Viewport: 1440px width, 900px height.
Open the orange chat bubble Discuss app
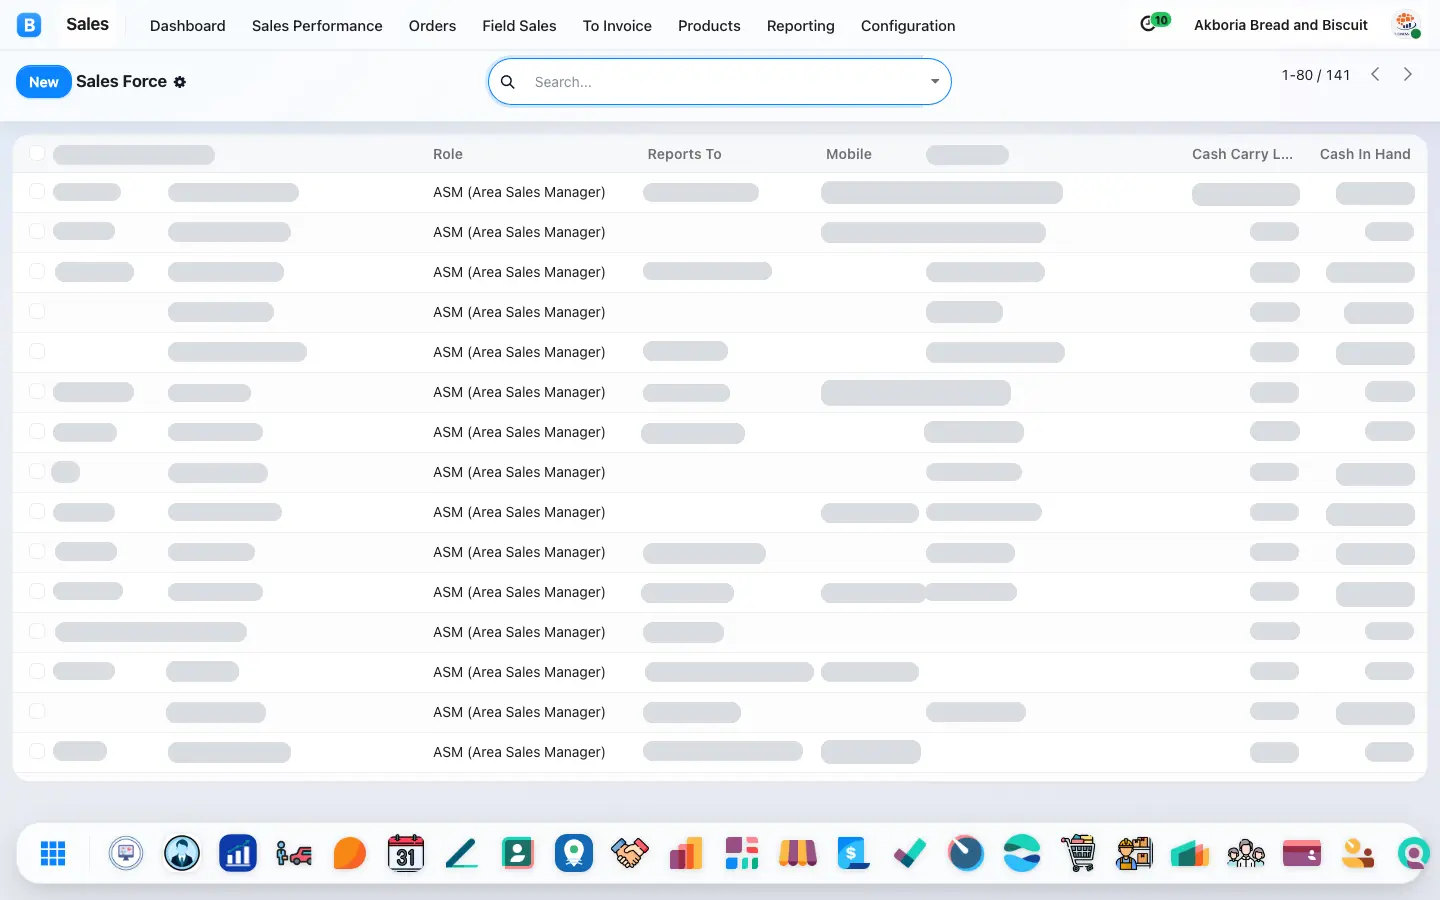click(x=350, y=853)
